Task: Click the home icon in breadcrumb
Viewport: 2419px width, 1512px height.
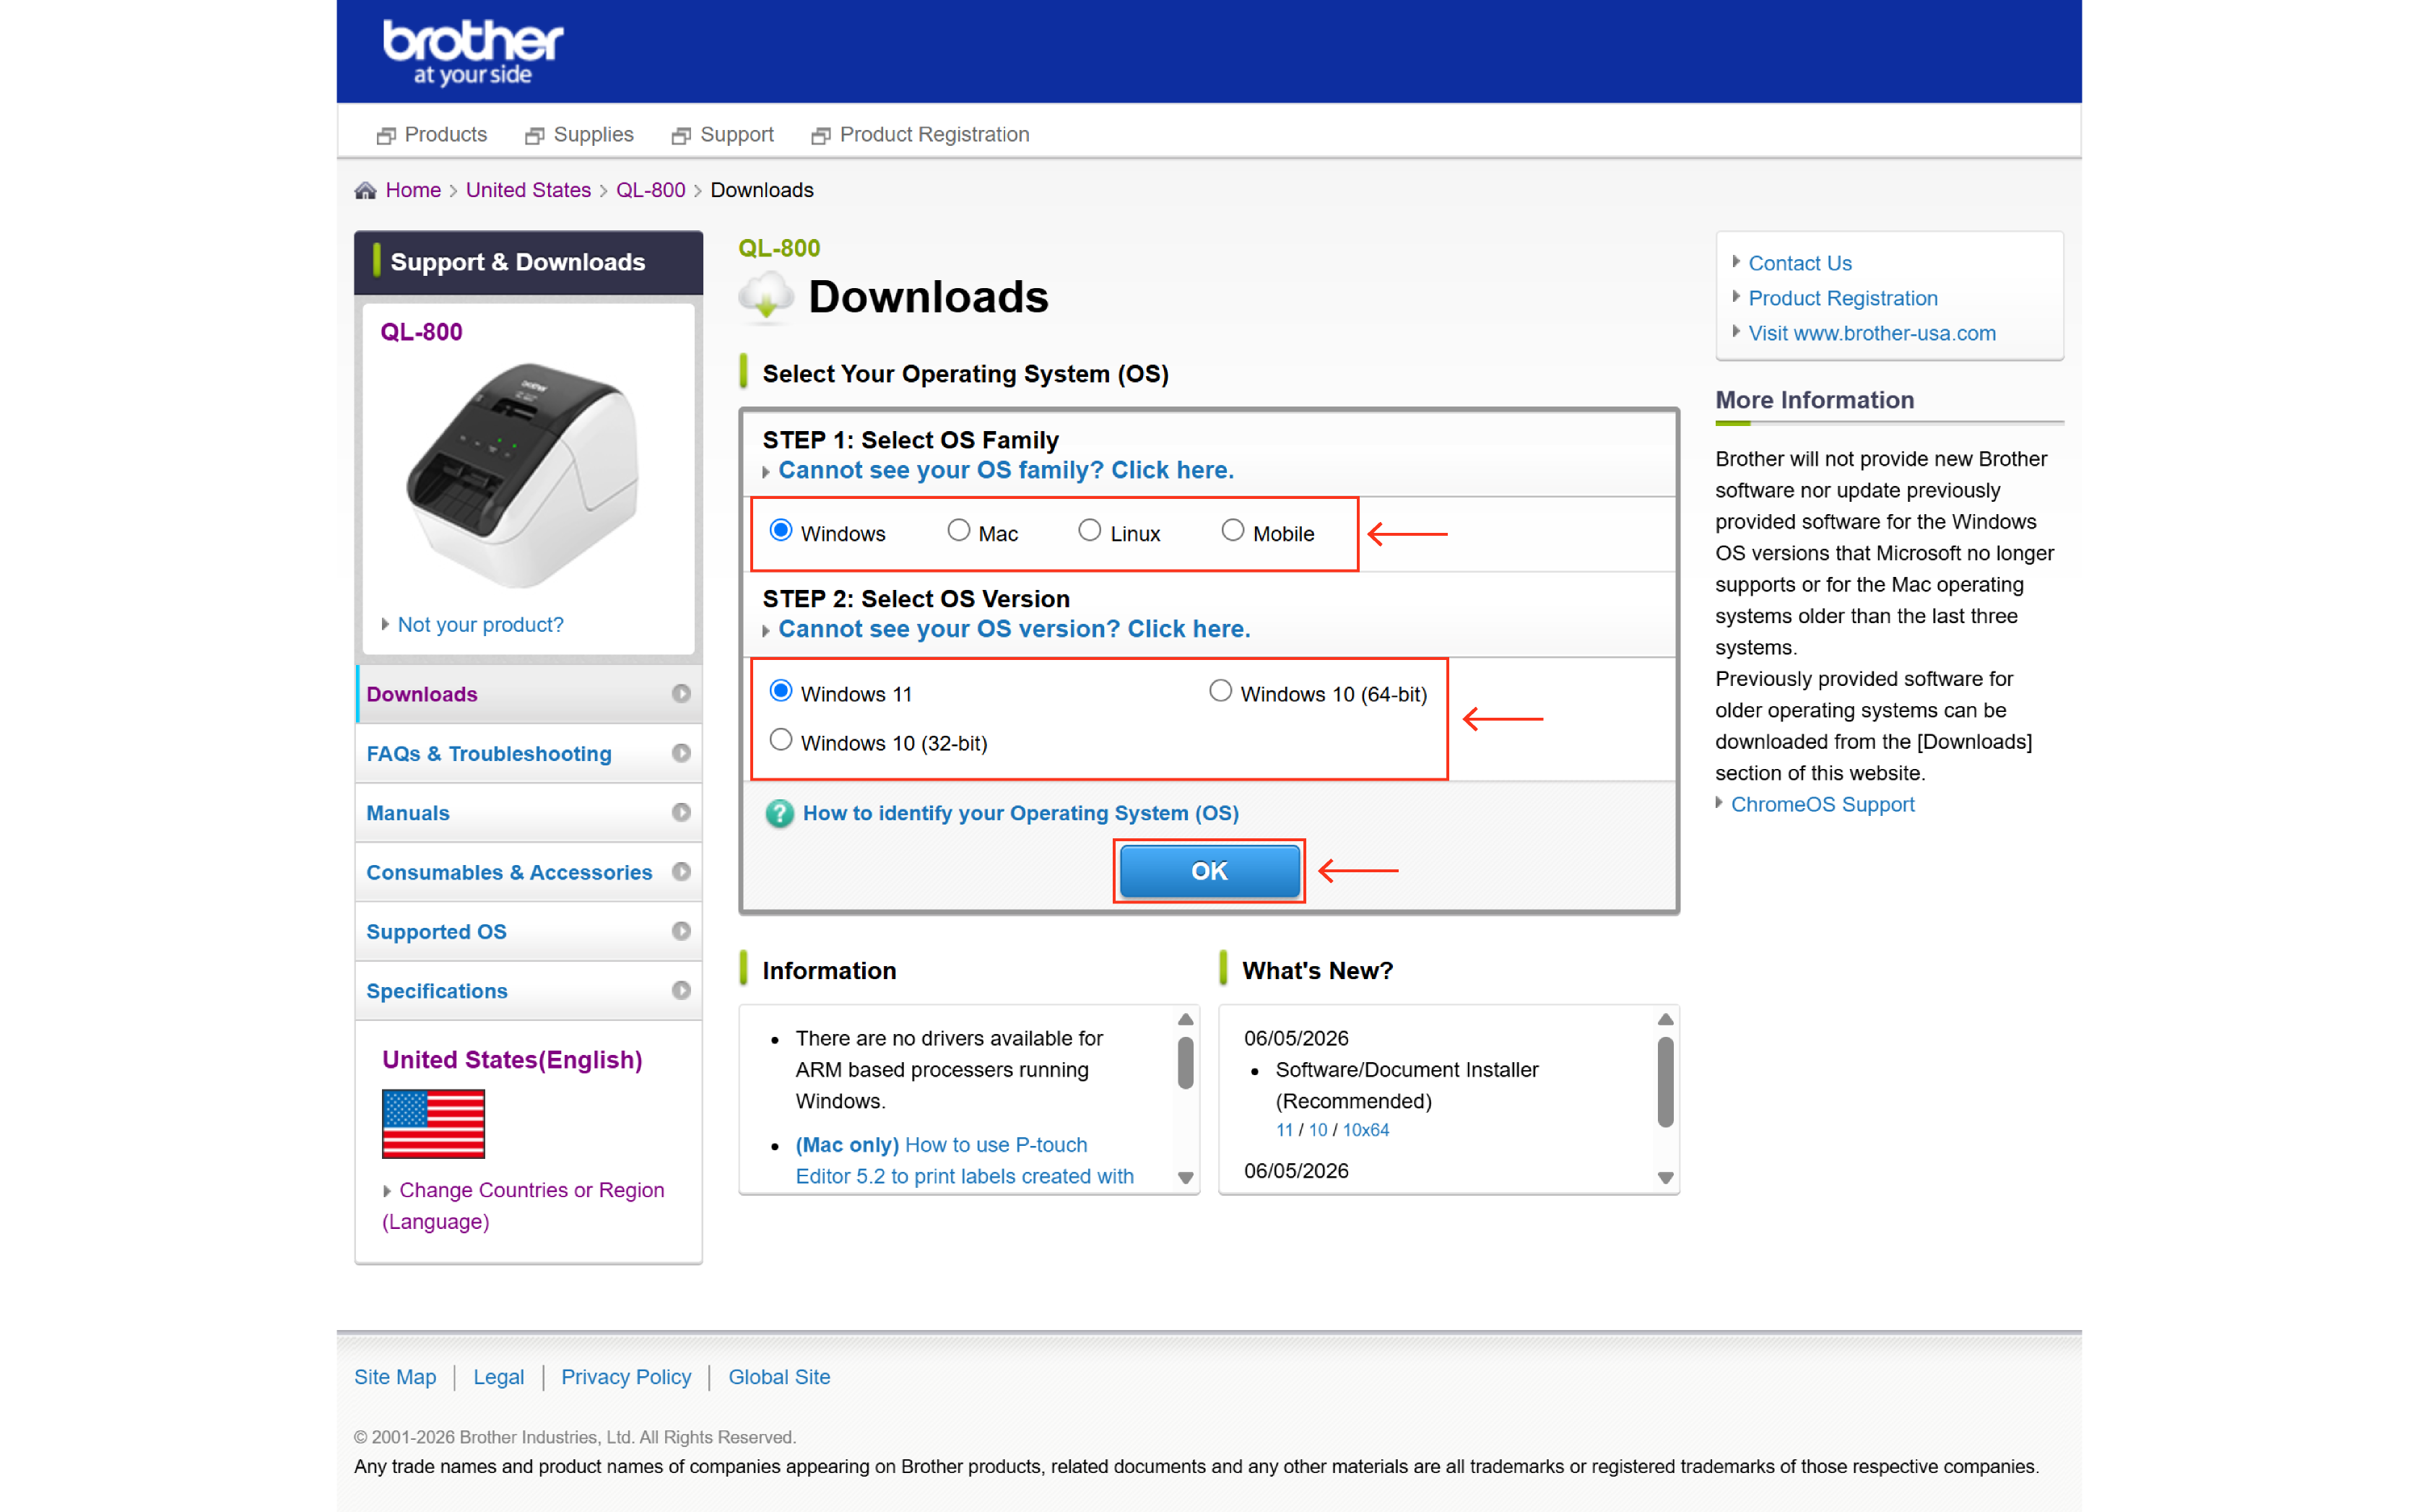Action: (365, 190)
